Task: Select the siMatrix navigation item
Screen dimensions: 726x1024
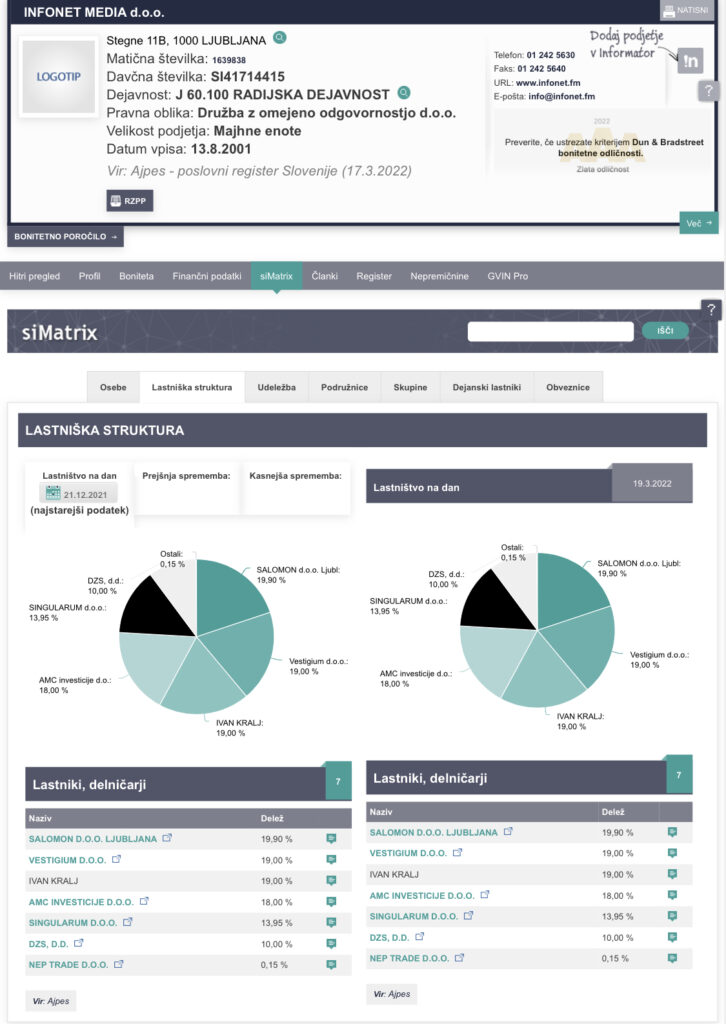Action: (276, 276)
